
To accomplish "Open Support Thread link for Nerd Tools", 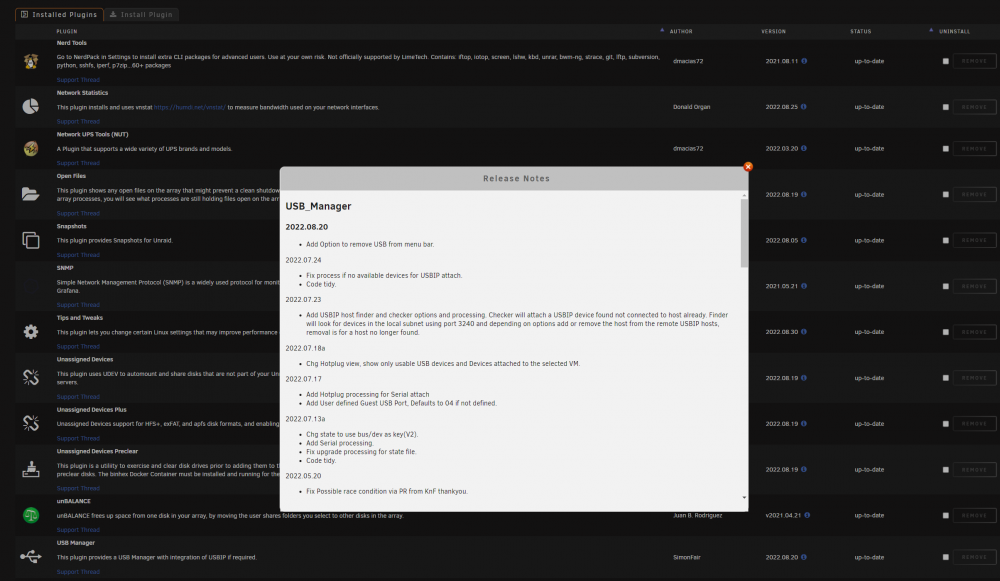I will [x=78, y=80].
